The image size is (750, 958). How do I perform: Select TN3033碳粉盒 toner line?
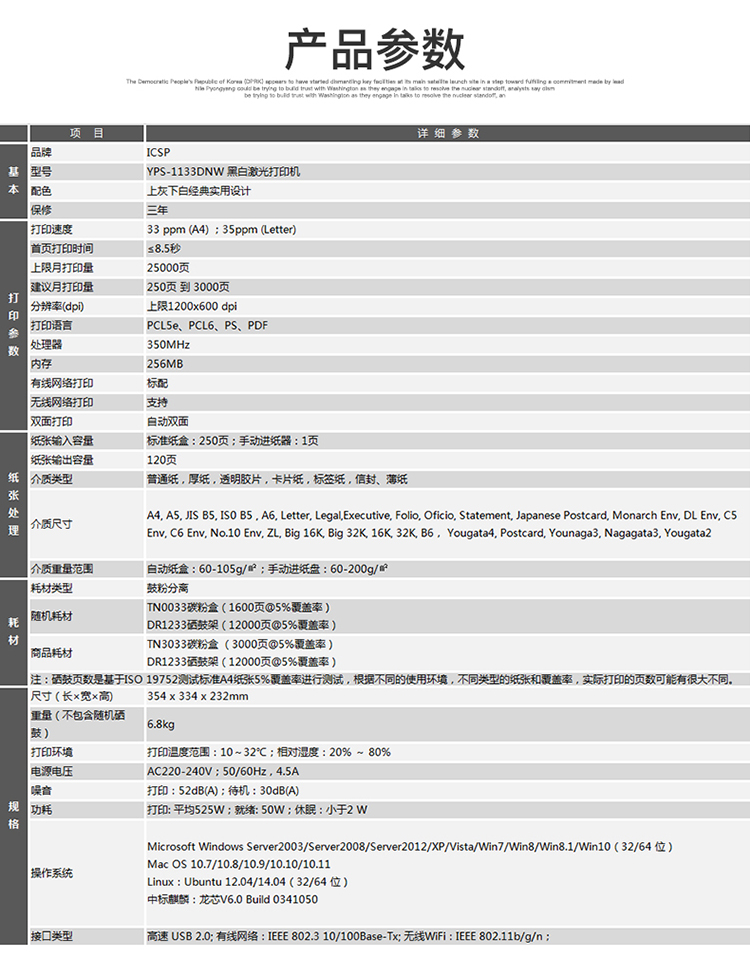[x=240, y=644]
